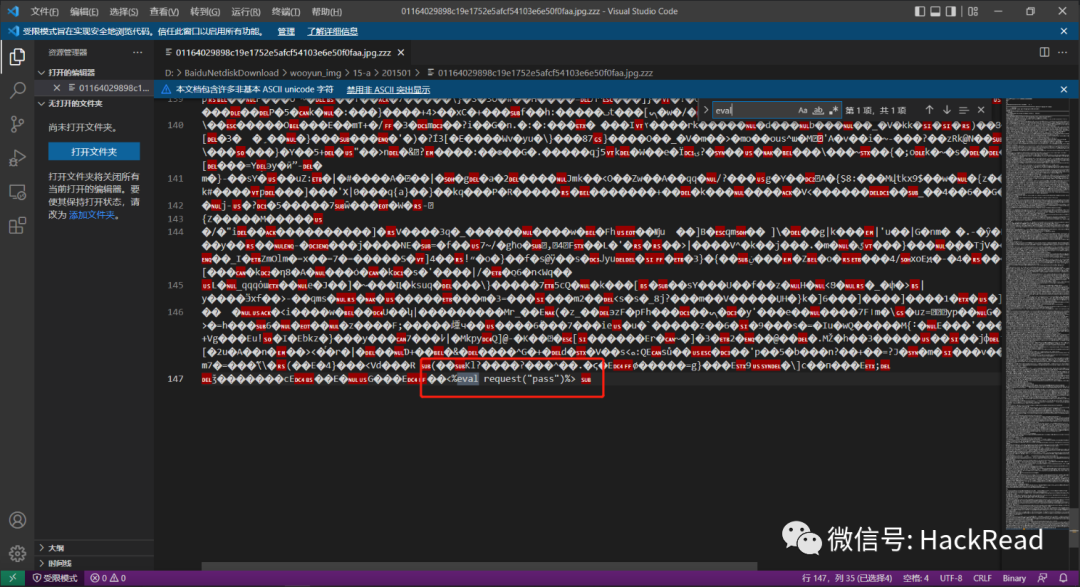Open the Search view in activity bar

click(x=17, y=90)
